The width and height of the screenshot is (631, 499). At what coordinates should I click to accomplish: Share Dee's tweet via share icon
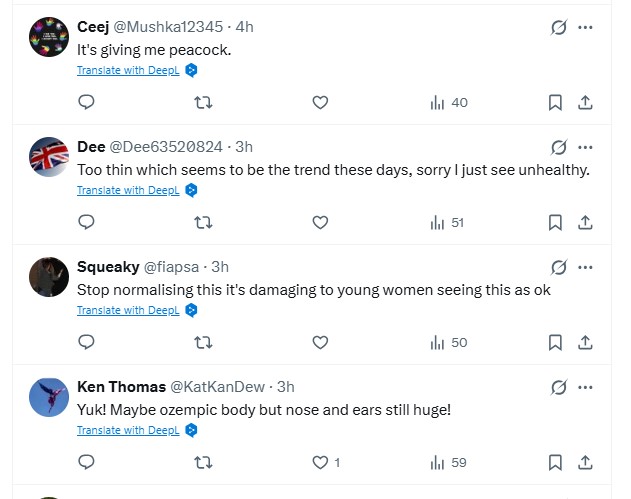586,222
